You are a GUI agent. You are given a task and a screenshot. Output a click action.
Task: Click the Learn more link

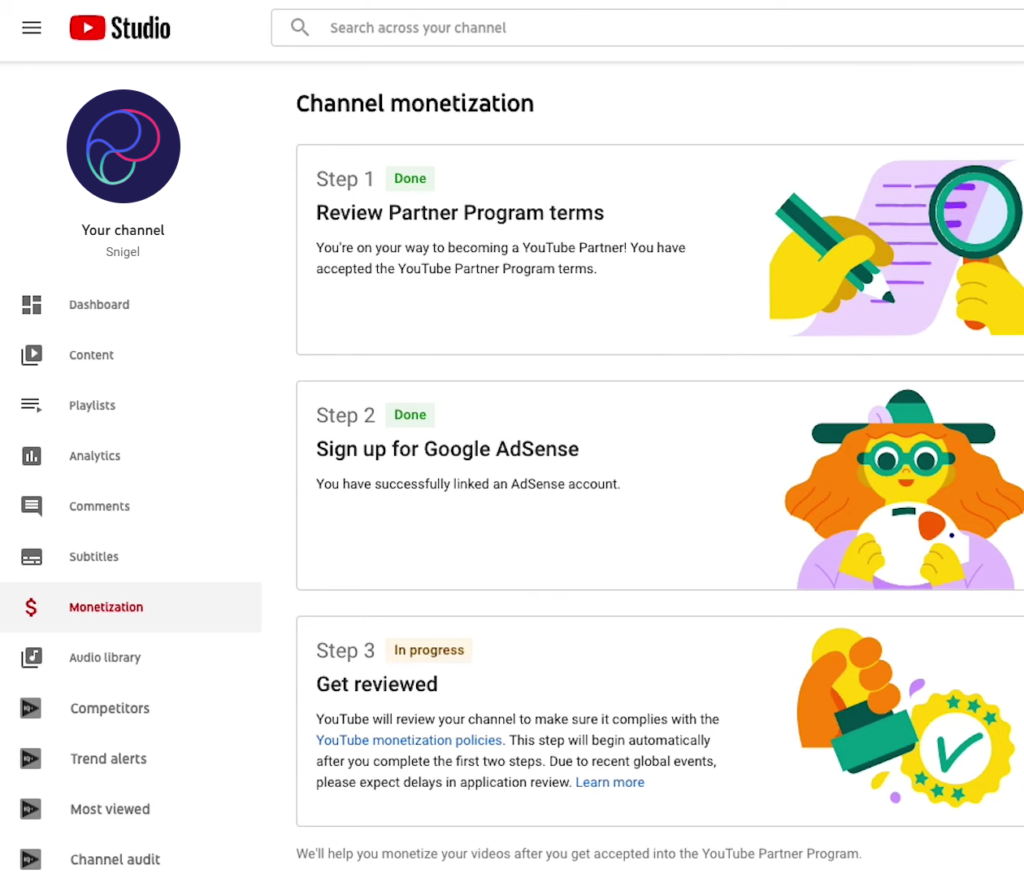[x=610, y=782]
